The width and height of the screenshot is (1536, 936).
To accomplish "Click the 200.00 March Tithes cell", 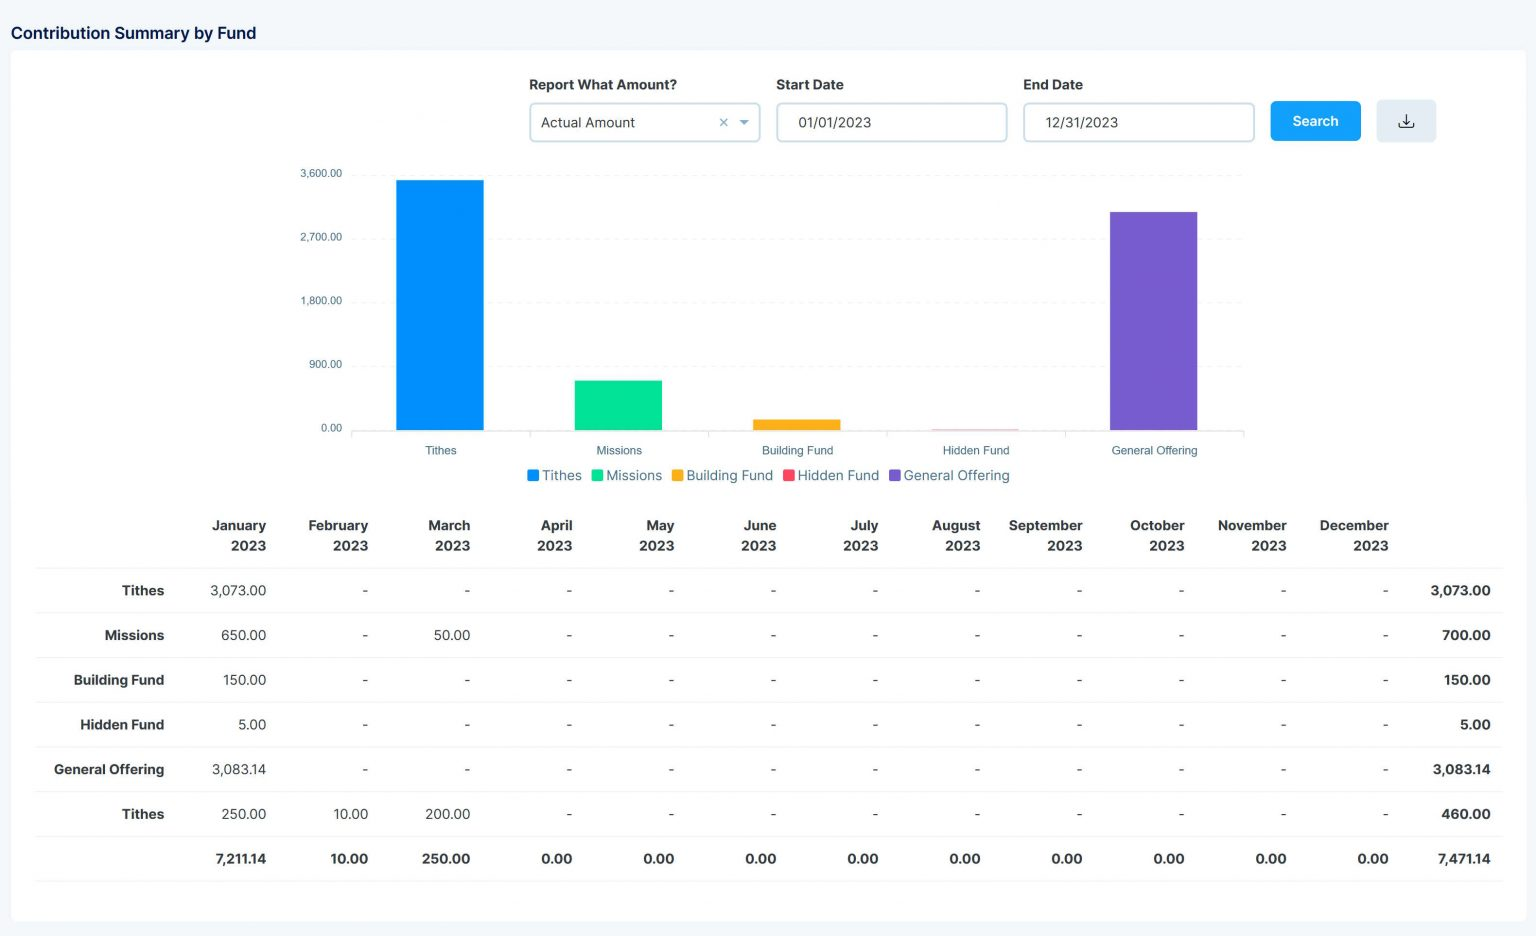I will coord(448,815).
